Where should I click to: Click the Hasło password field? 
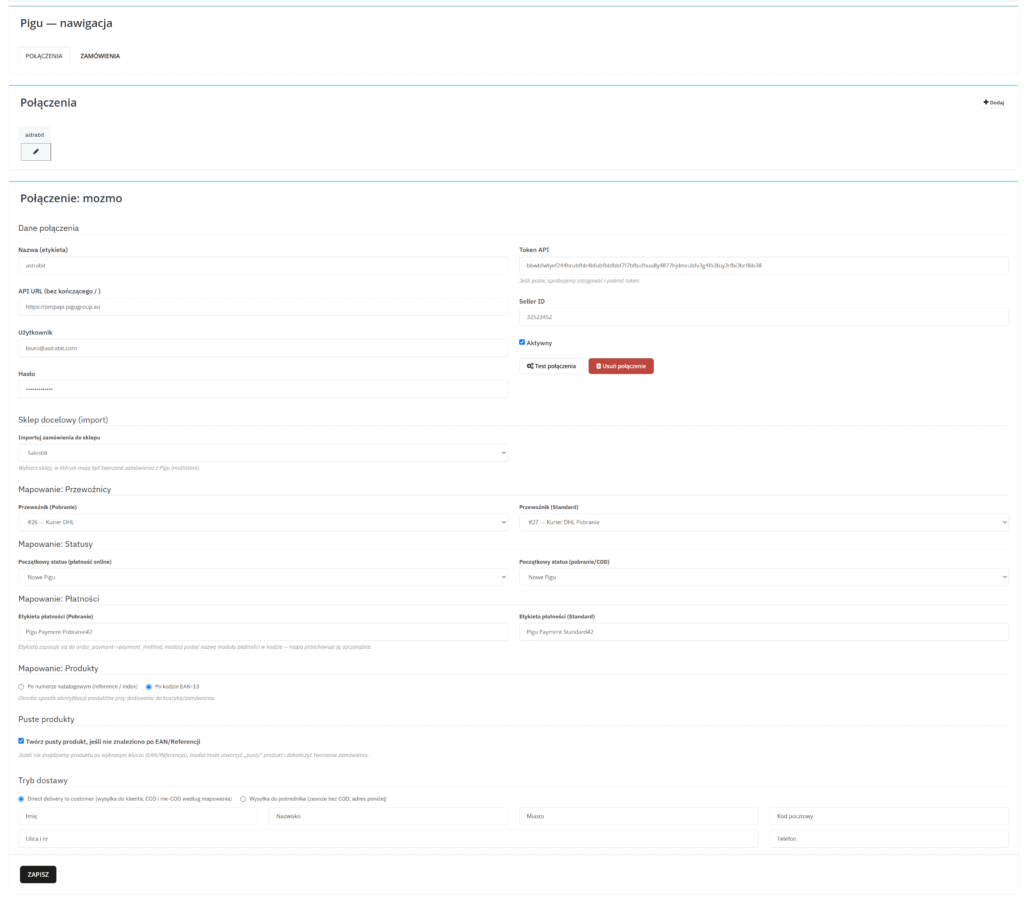click(263, 389)
